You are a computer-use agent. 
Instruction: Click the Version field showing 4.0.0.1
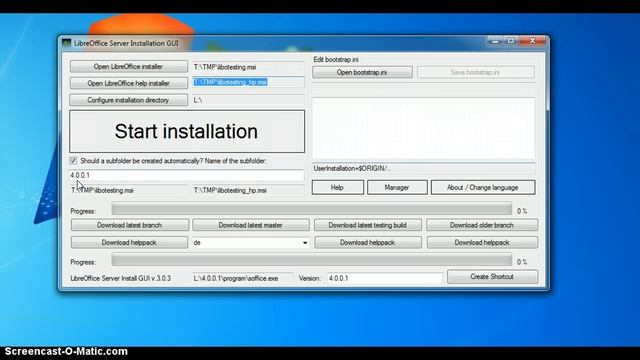point(384,278)
